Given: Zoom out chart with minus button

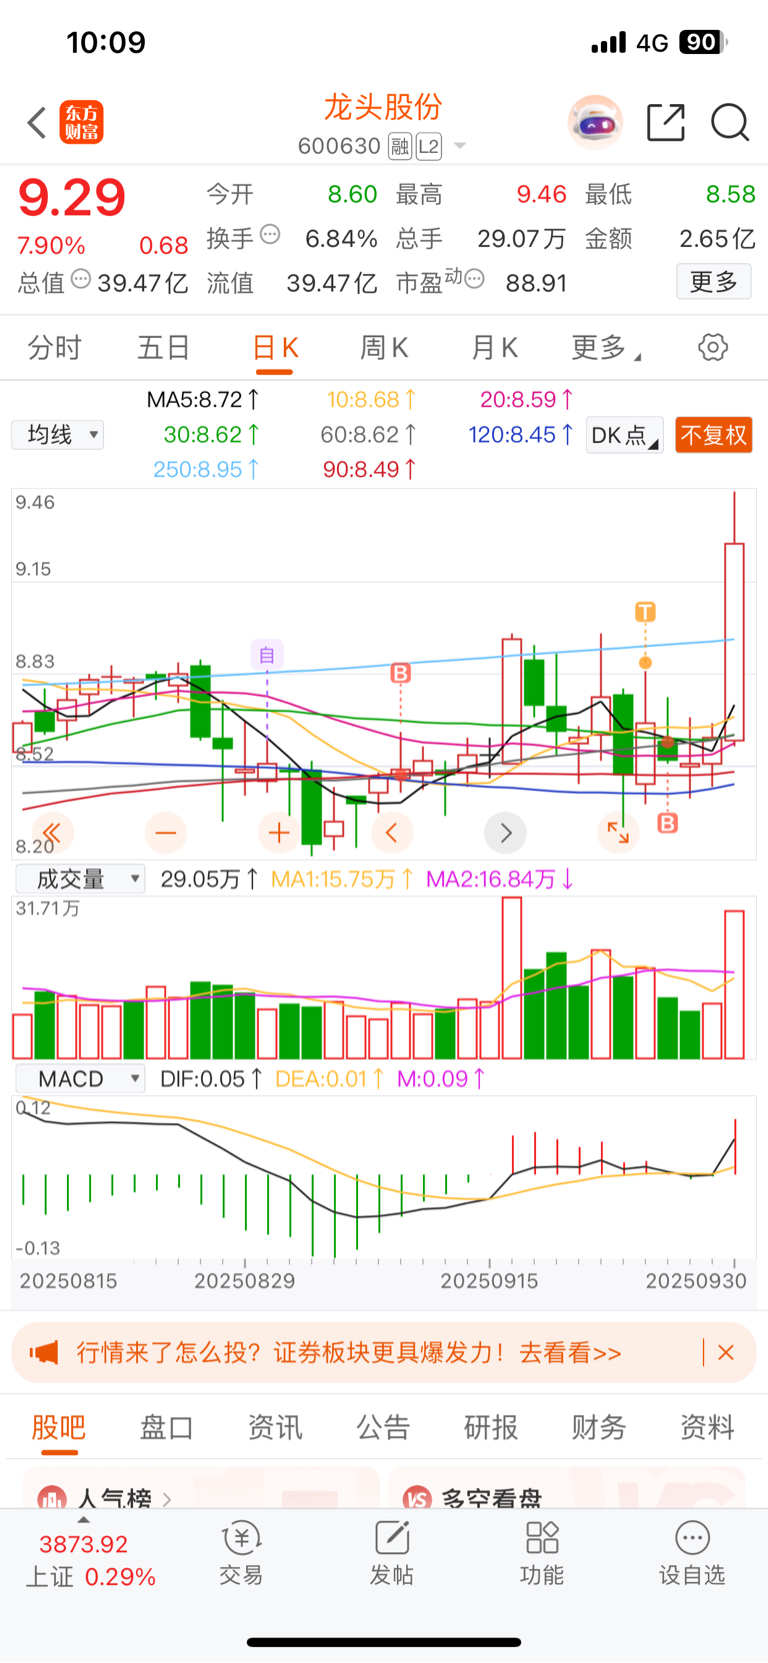Looking at the screenshot, I should tap(166, 832).
